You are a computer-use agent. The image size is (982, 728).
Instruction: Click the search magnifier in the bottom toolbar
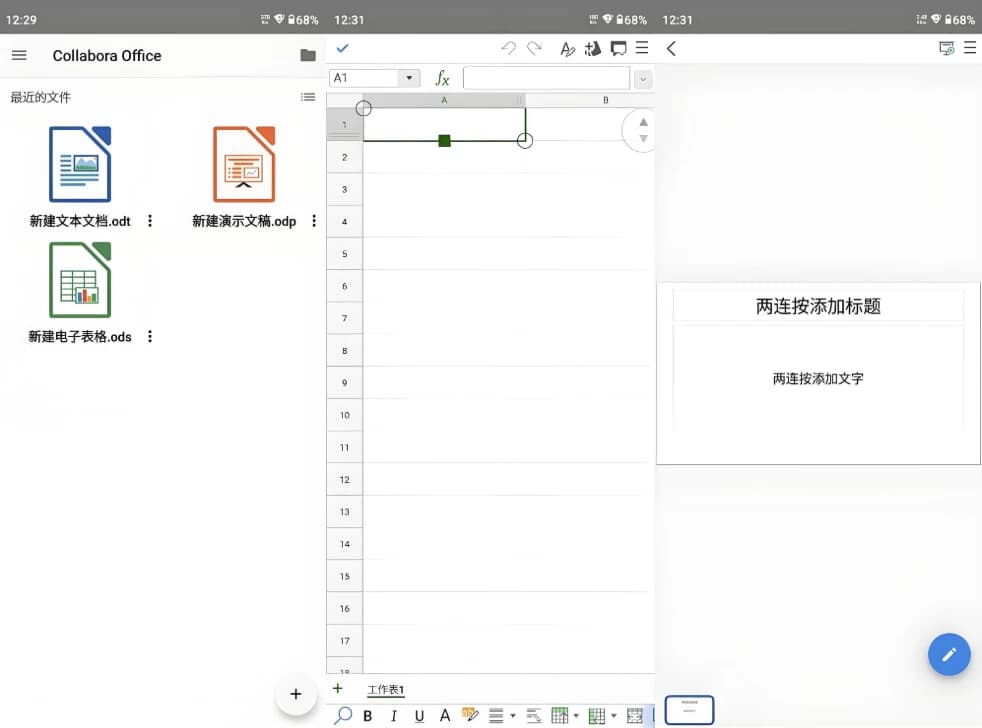pos(342,715)
